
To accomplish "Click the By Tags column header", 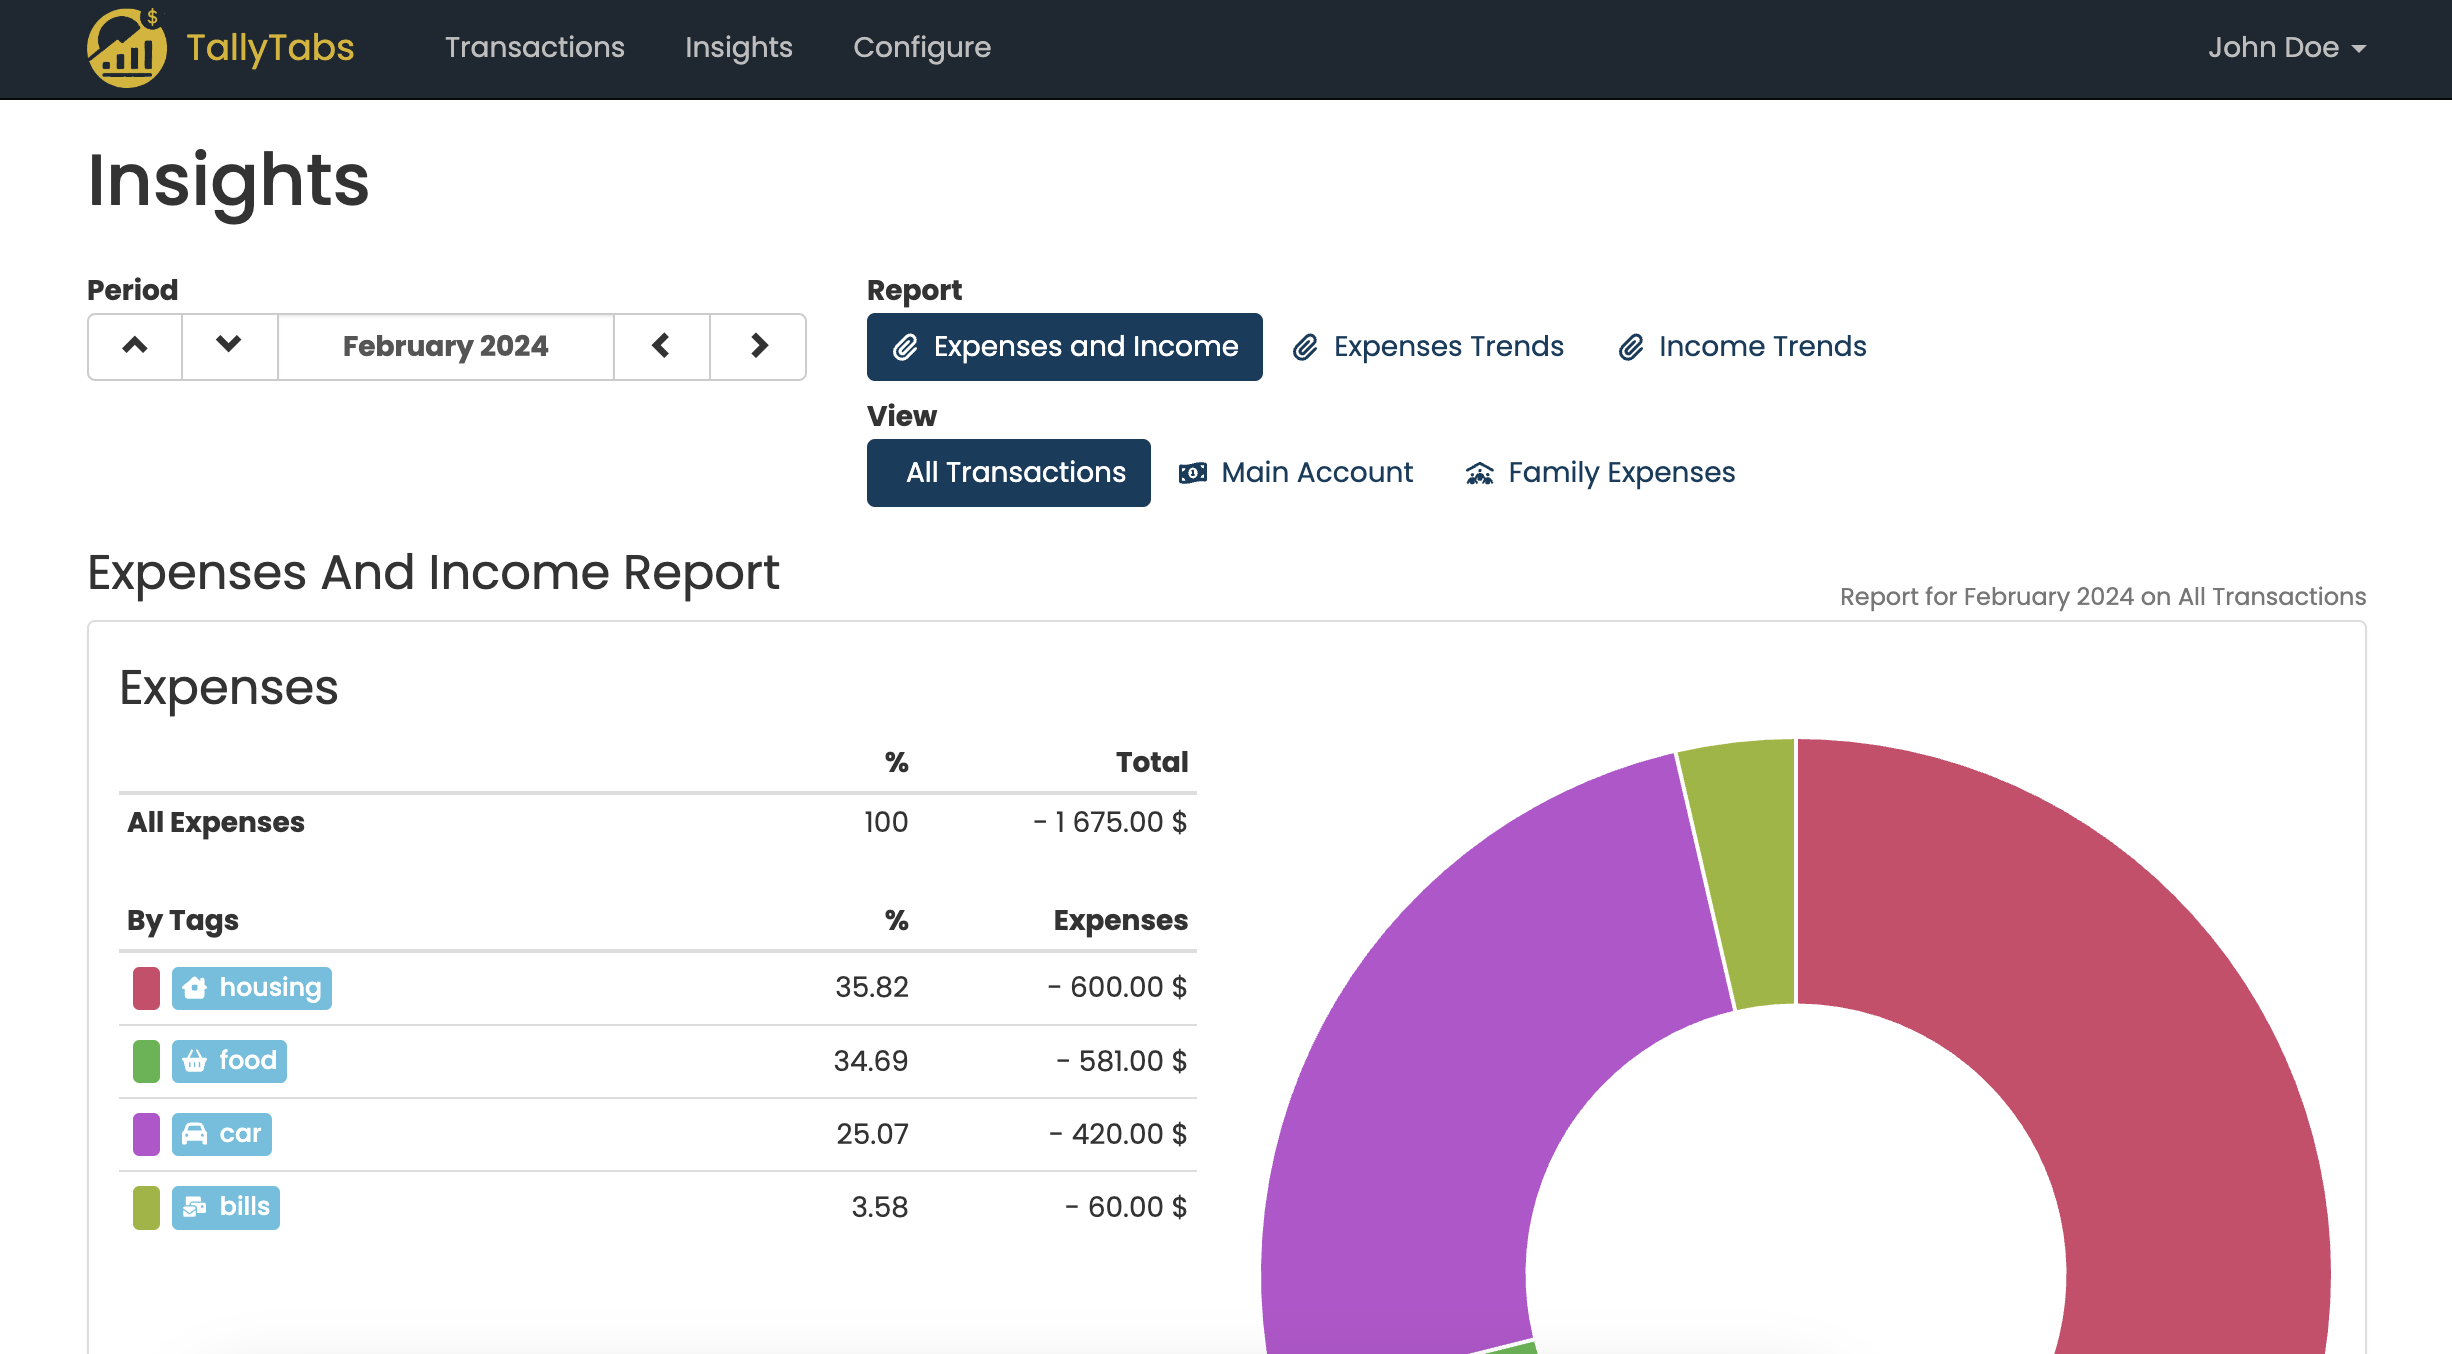I will [183, 921].
